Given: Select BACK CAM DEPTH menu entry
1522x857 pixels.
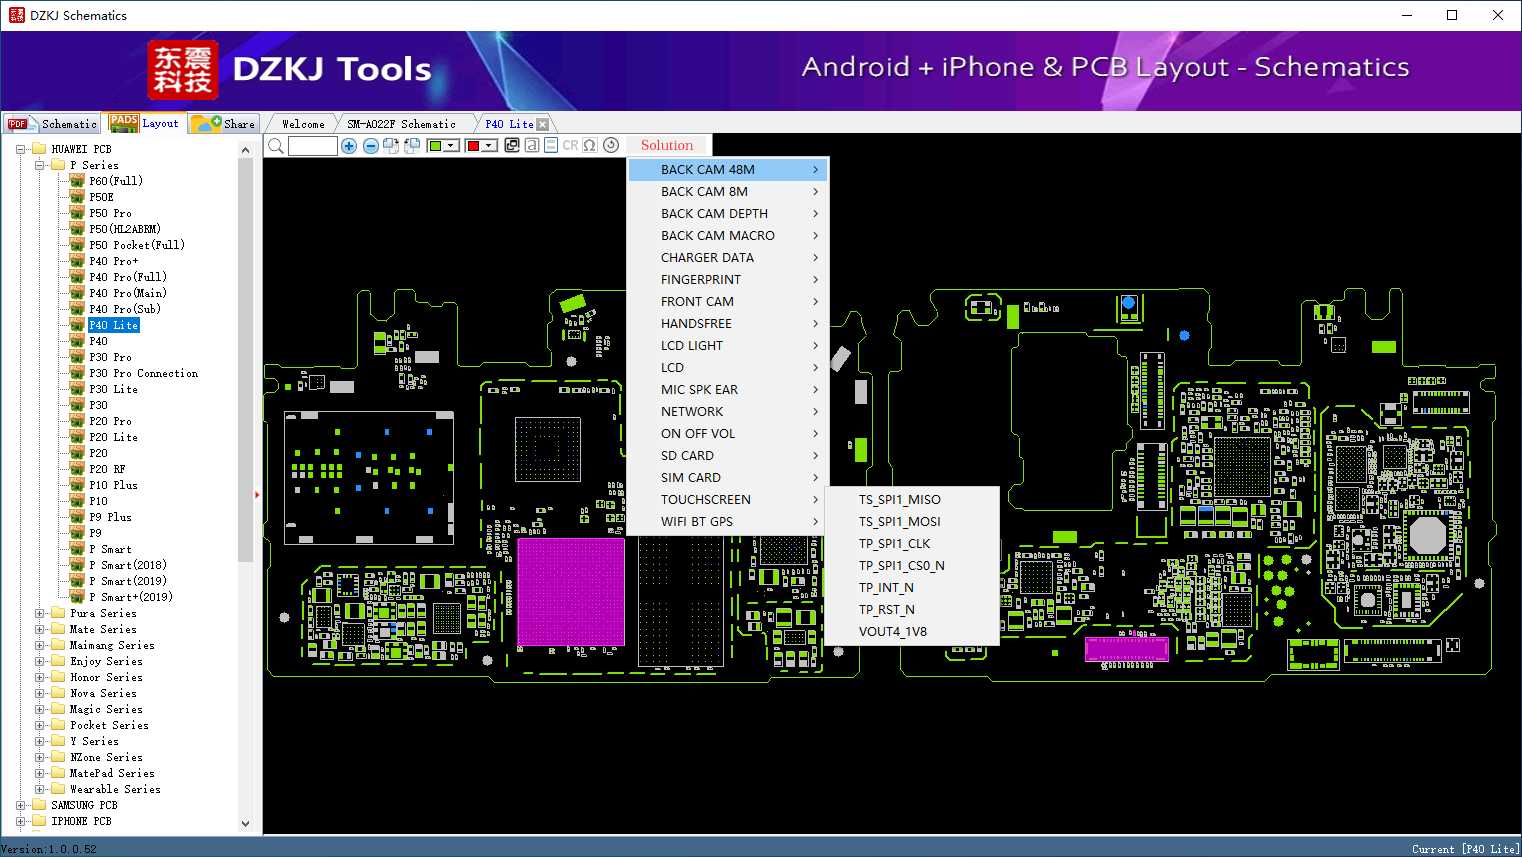Looking at the screenshot, I should pos(728,214).
